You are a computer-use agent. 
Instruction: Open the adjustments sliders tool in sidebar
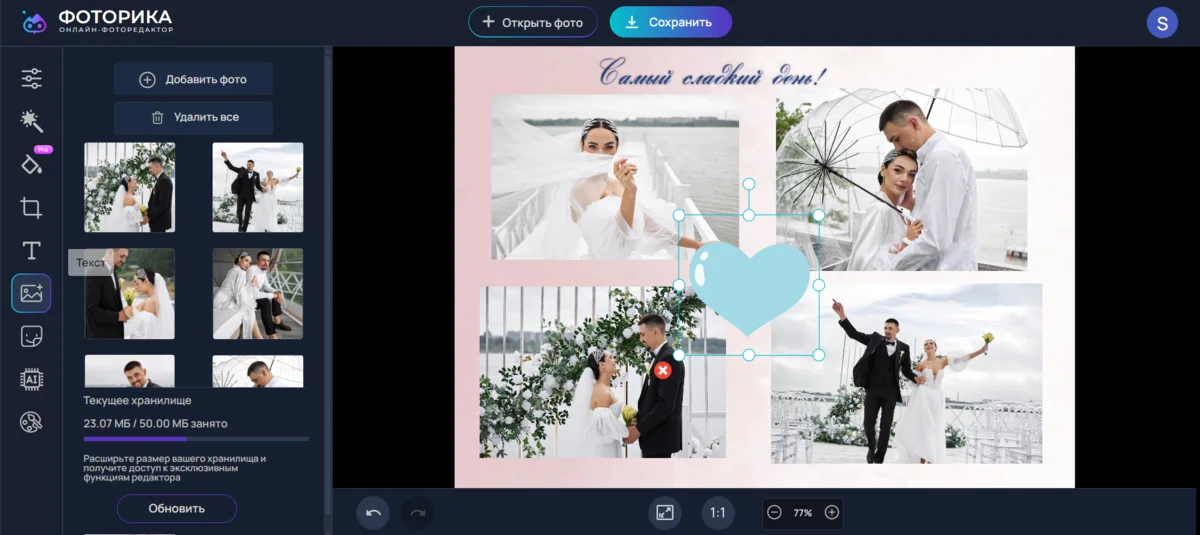(x=31, y=78)
